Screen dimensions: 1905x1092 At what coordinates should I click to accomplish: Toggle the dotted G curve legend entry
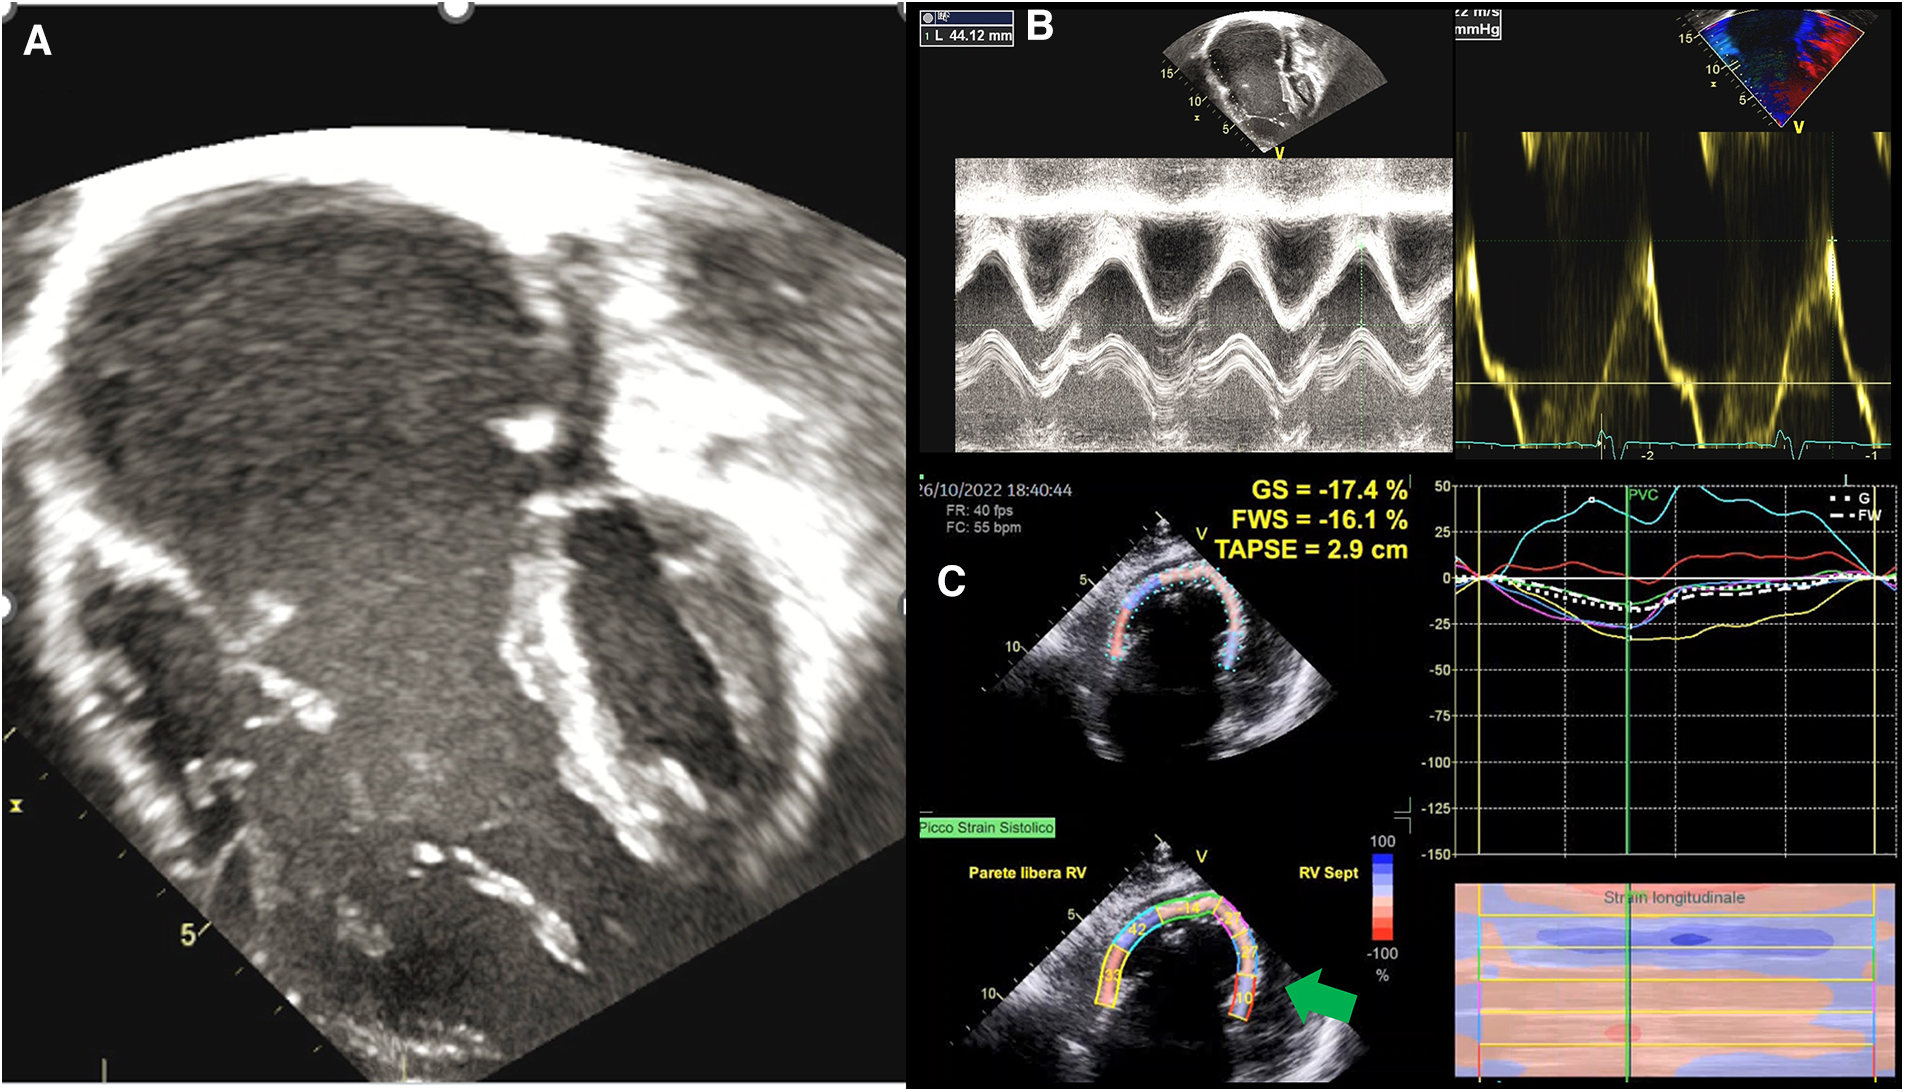click(1850, 498)
